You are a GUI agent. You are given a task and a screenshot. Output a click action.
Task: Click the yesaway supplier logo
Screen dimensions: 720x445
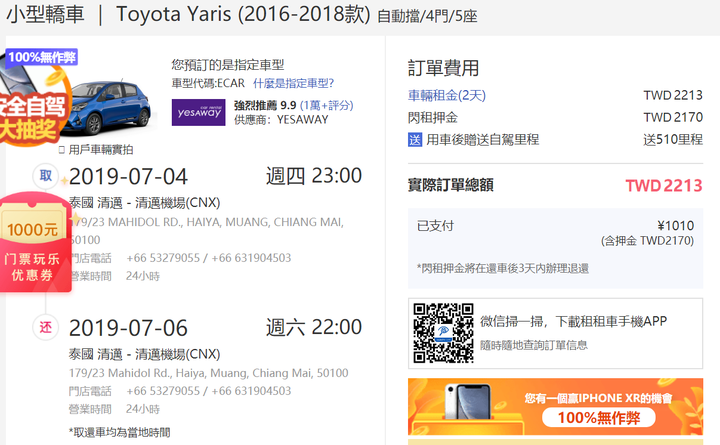198,112
